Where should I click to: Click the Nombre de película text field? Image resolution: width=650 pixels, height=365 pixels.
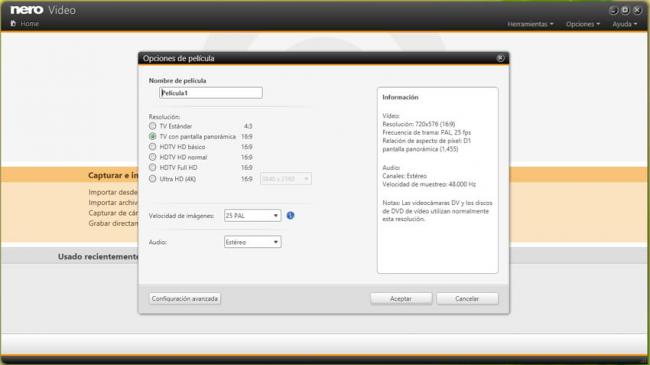[x=211, y=93]
